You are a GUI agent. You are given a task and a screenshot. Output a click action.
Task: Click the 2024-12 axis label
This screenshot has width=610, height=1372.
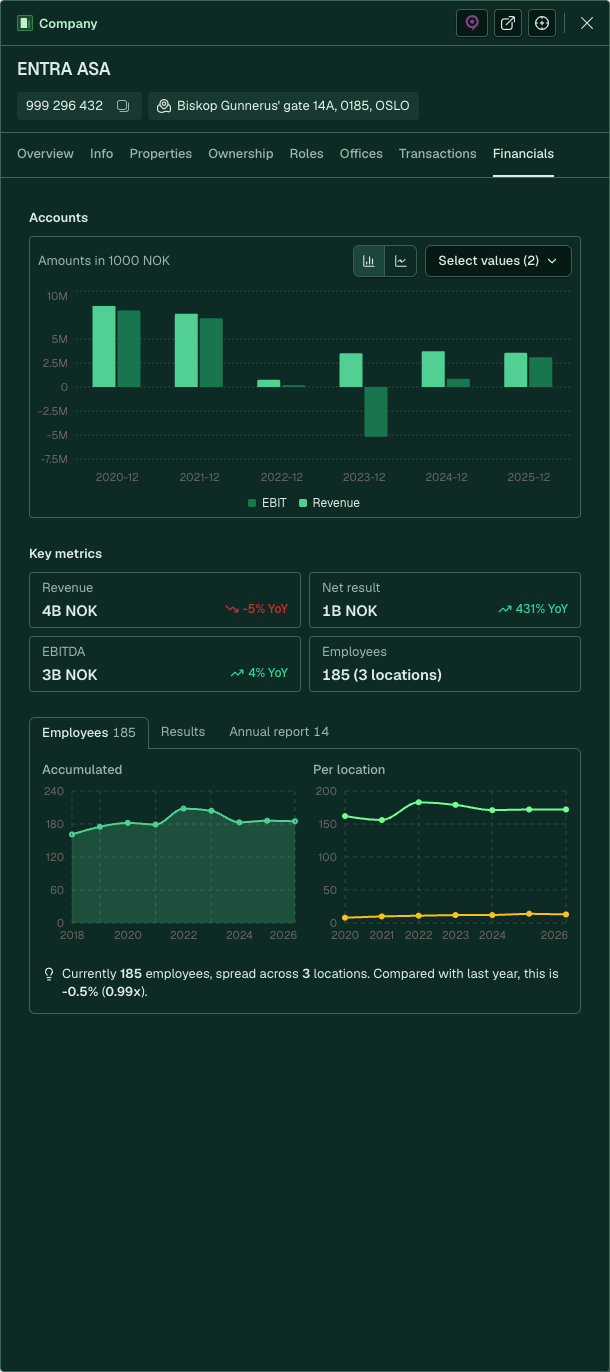click(446, 478)
